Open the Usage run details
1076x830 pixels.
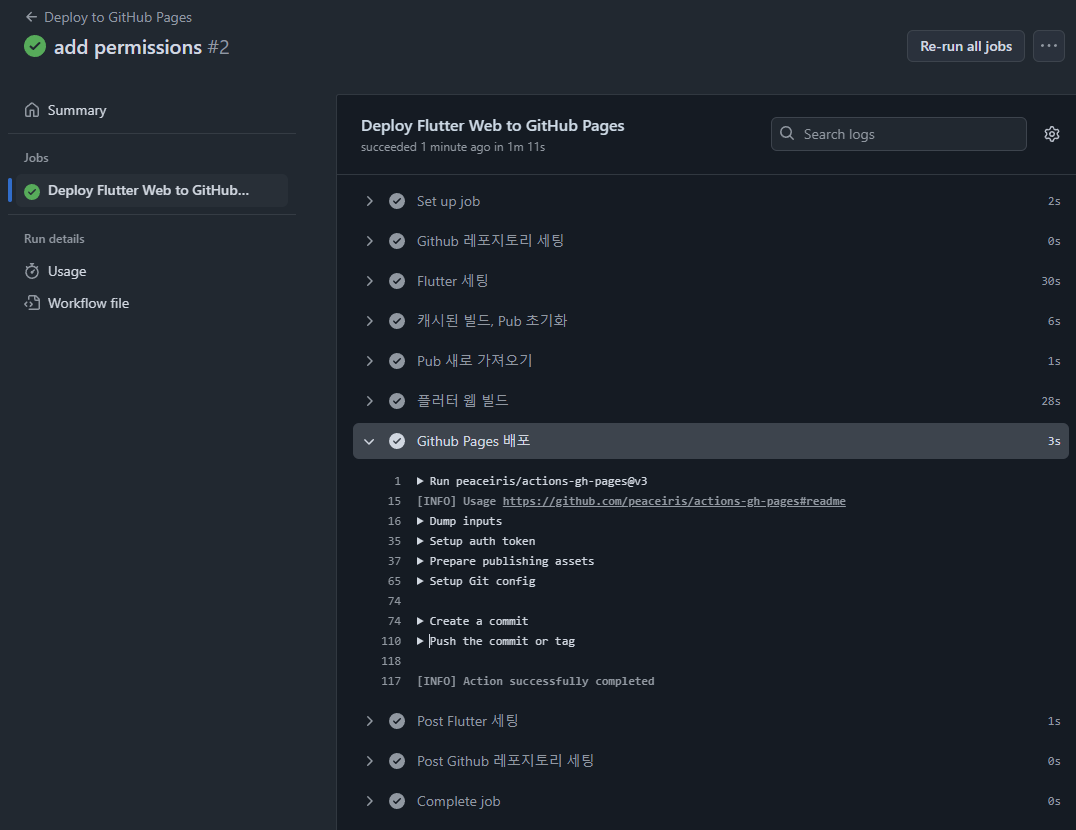pyautogui.click(x=67, y=271)
